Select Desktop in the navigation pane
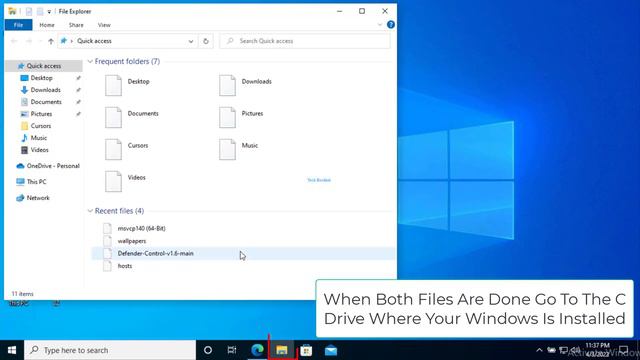This screenshot has width=640, height=360. [41, 78]
